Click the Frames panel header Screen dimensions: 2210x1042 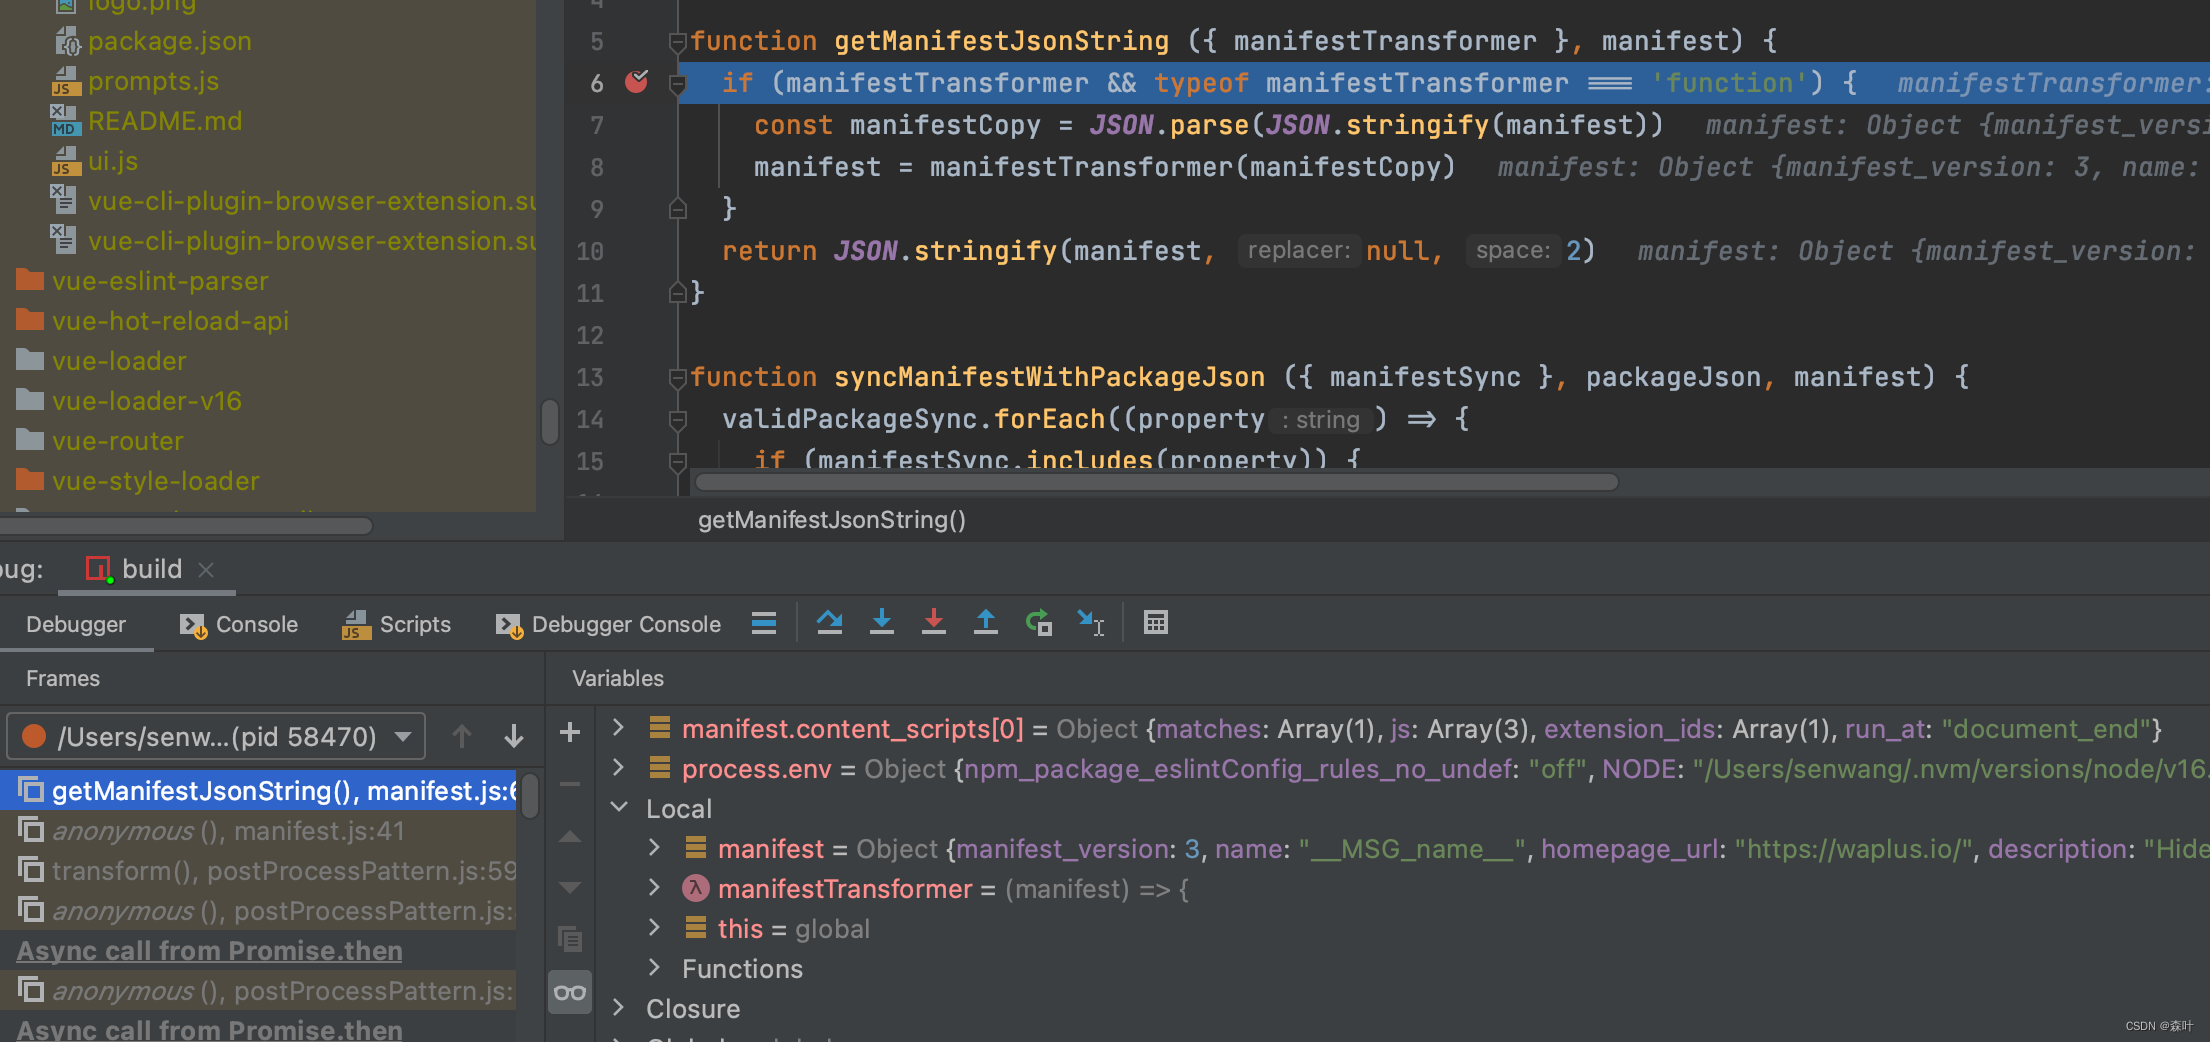pyautogui.click(x=63, y=678)
